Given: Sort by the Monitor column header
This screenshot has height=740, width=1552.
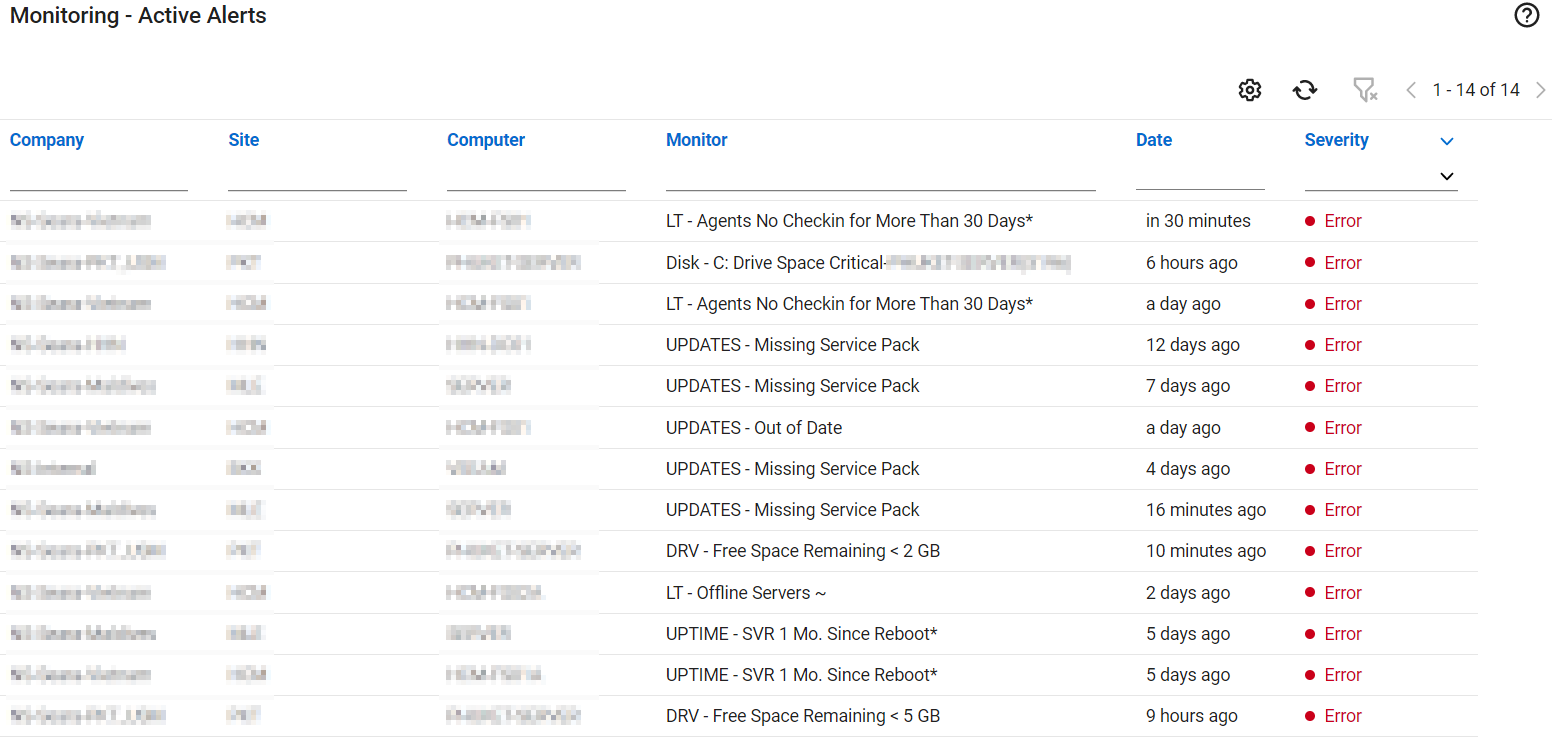Looking at the screenshot, I should click(696, 140).
